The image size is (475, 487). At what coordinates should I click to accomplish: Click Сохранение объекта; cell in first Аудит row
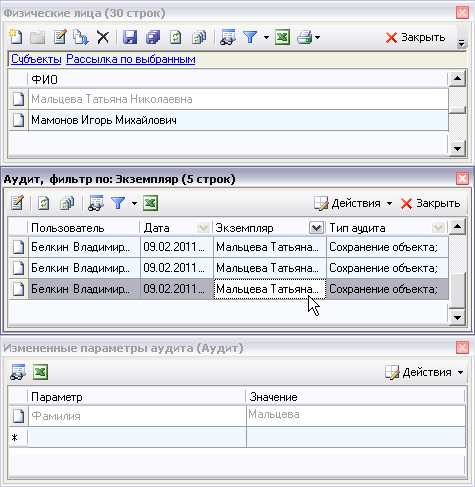(387, 247)
